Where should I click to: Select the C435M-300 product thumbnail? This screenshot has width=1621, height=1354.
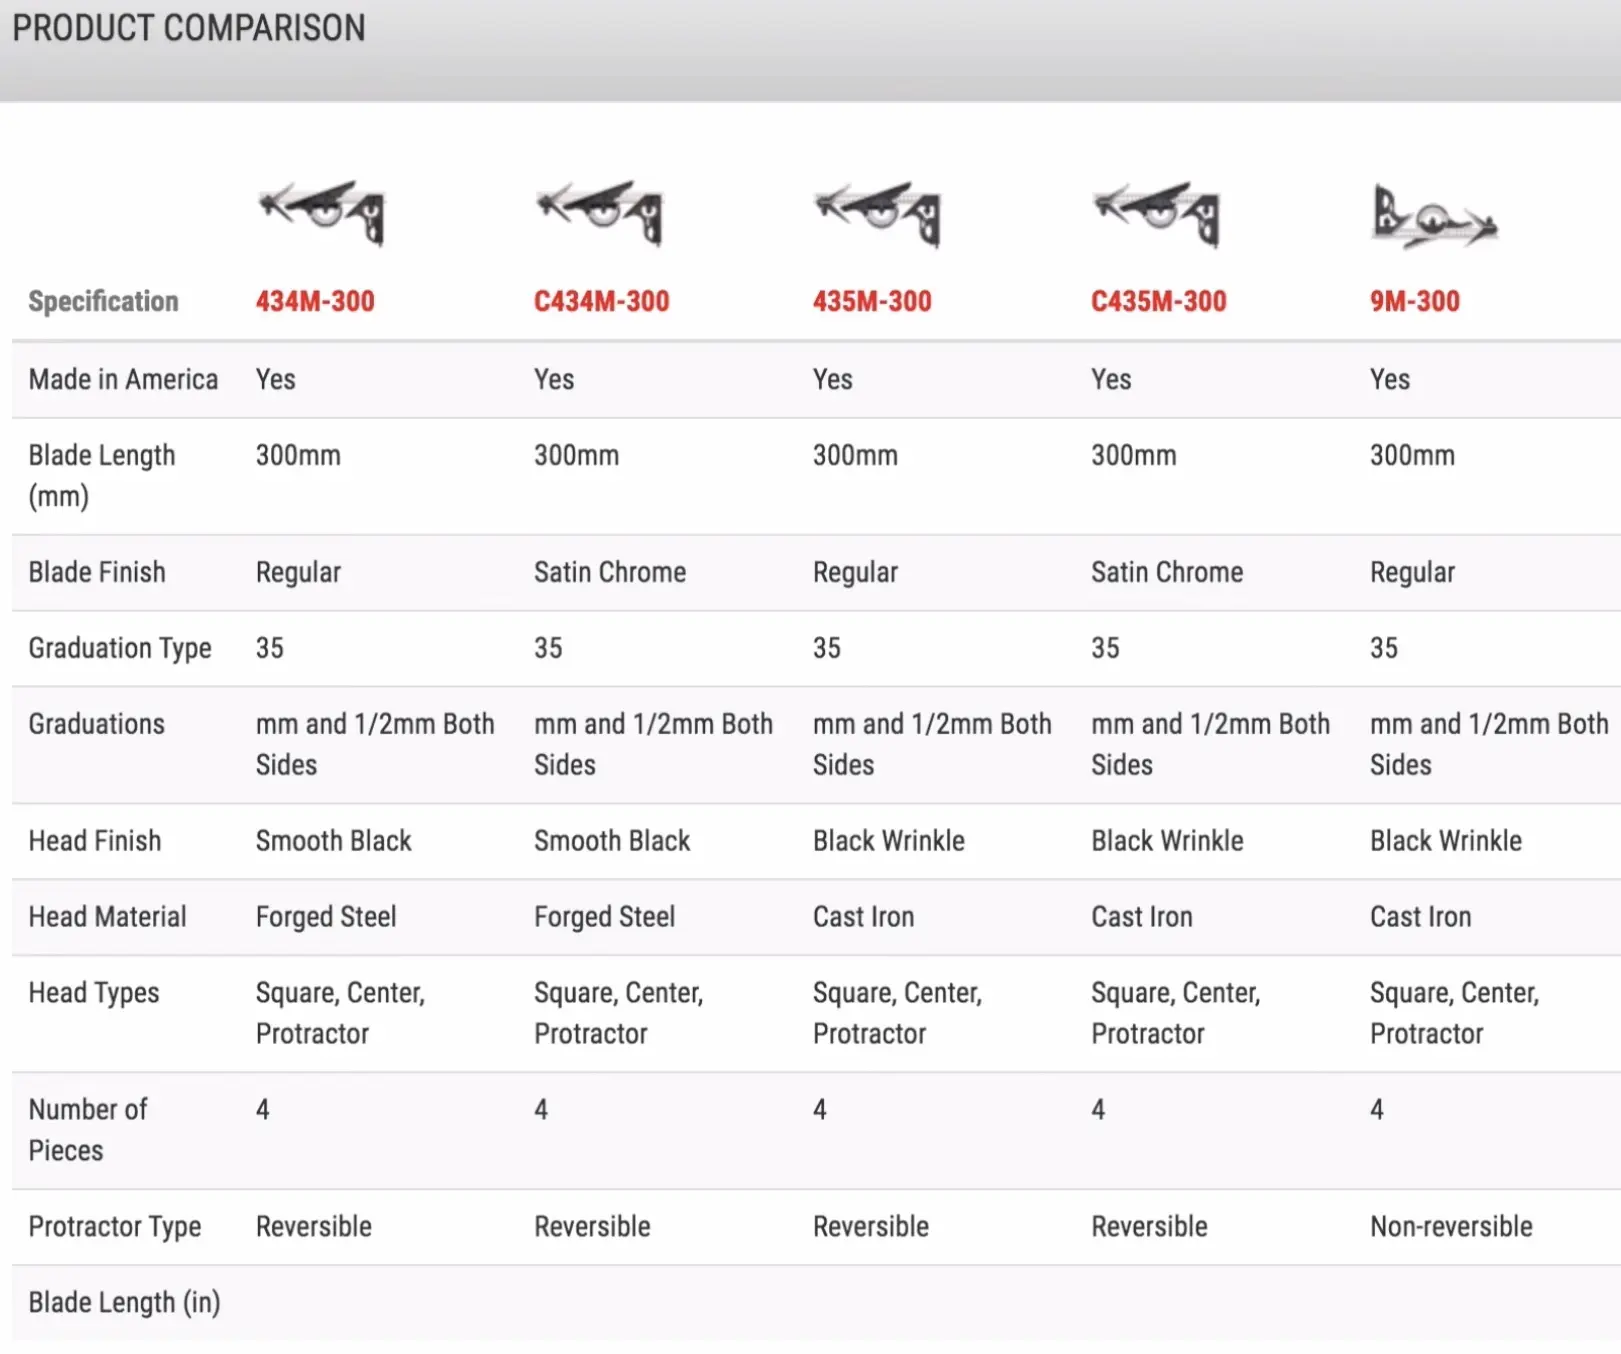coord(1157,212)
